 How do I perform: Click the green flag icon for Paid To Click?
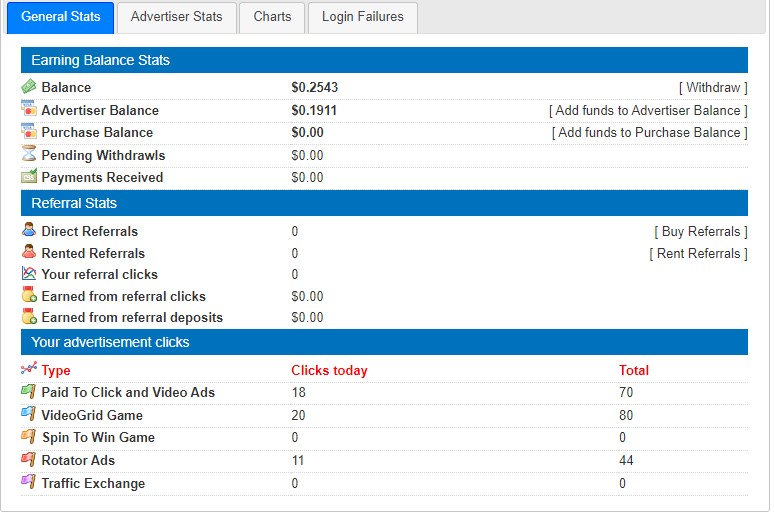[29, 391]
